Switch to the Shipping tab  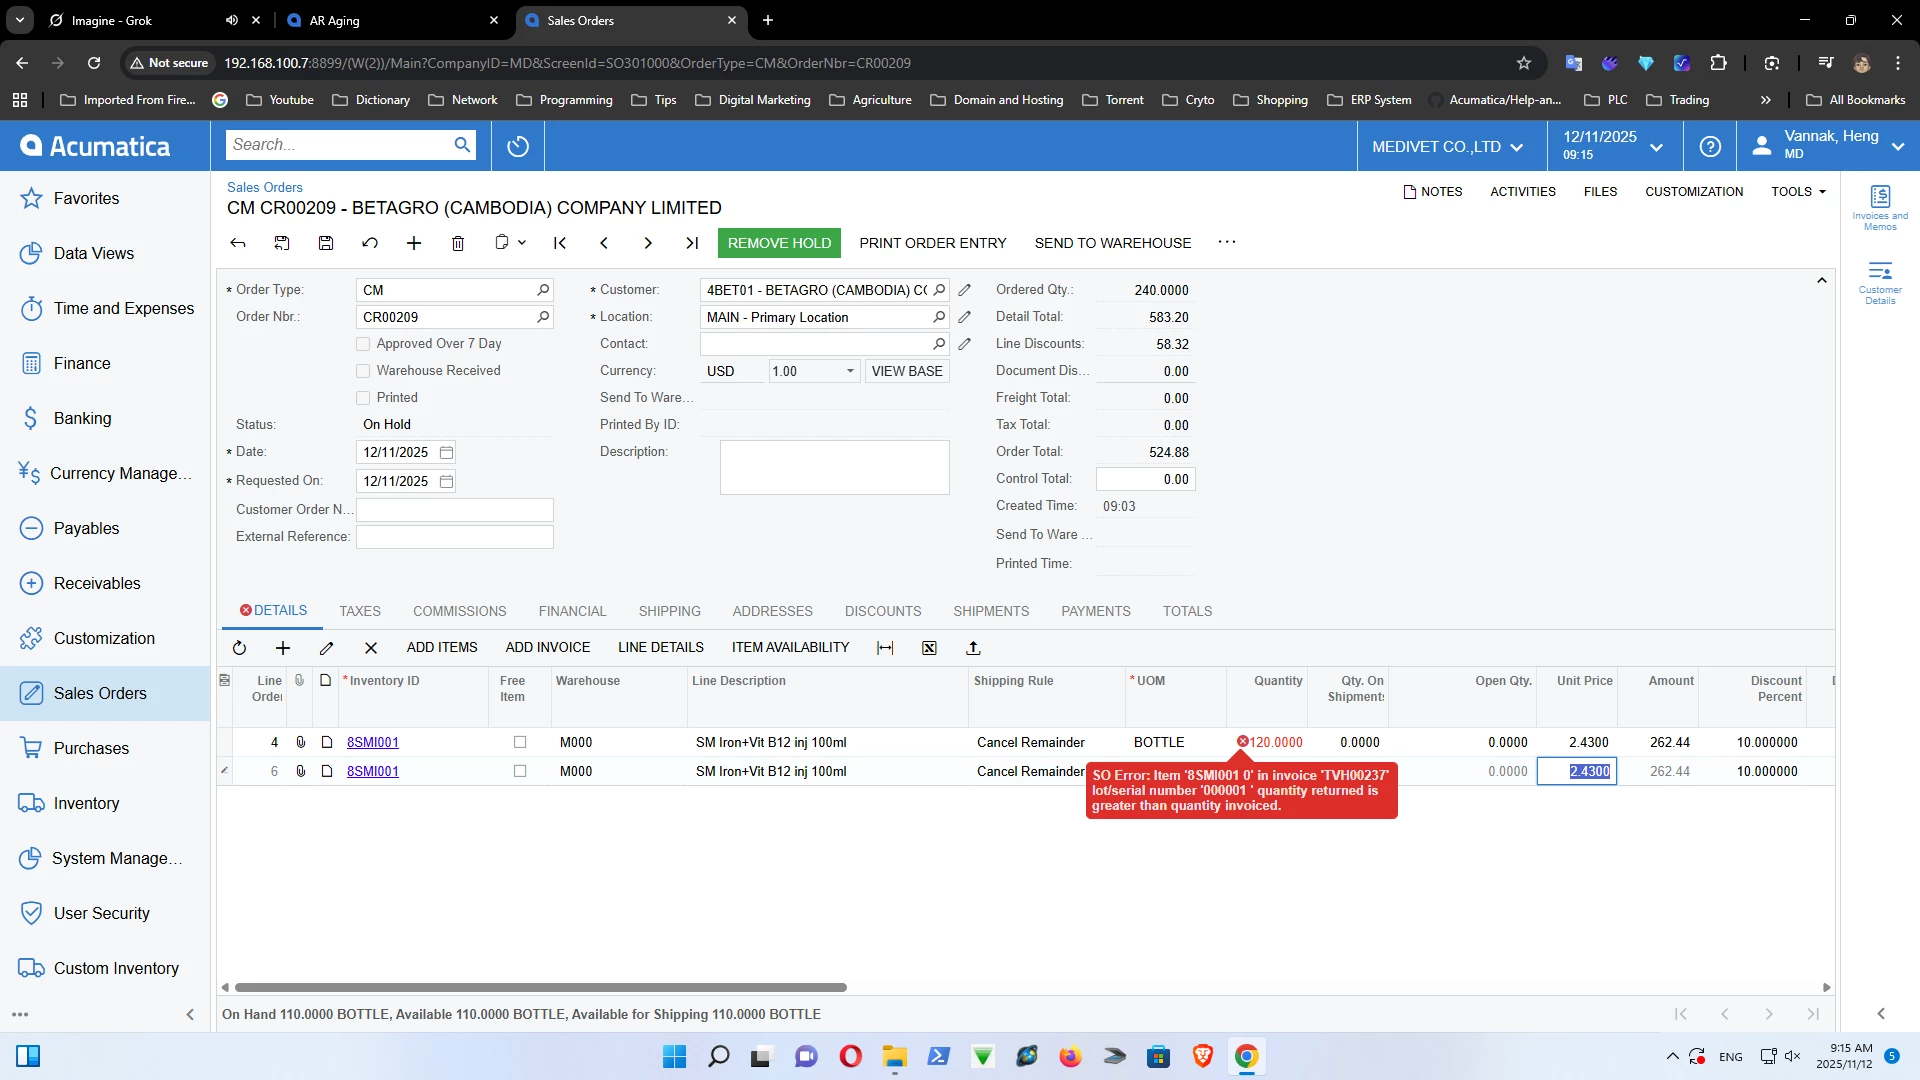coord(669,611)
